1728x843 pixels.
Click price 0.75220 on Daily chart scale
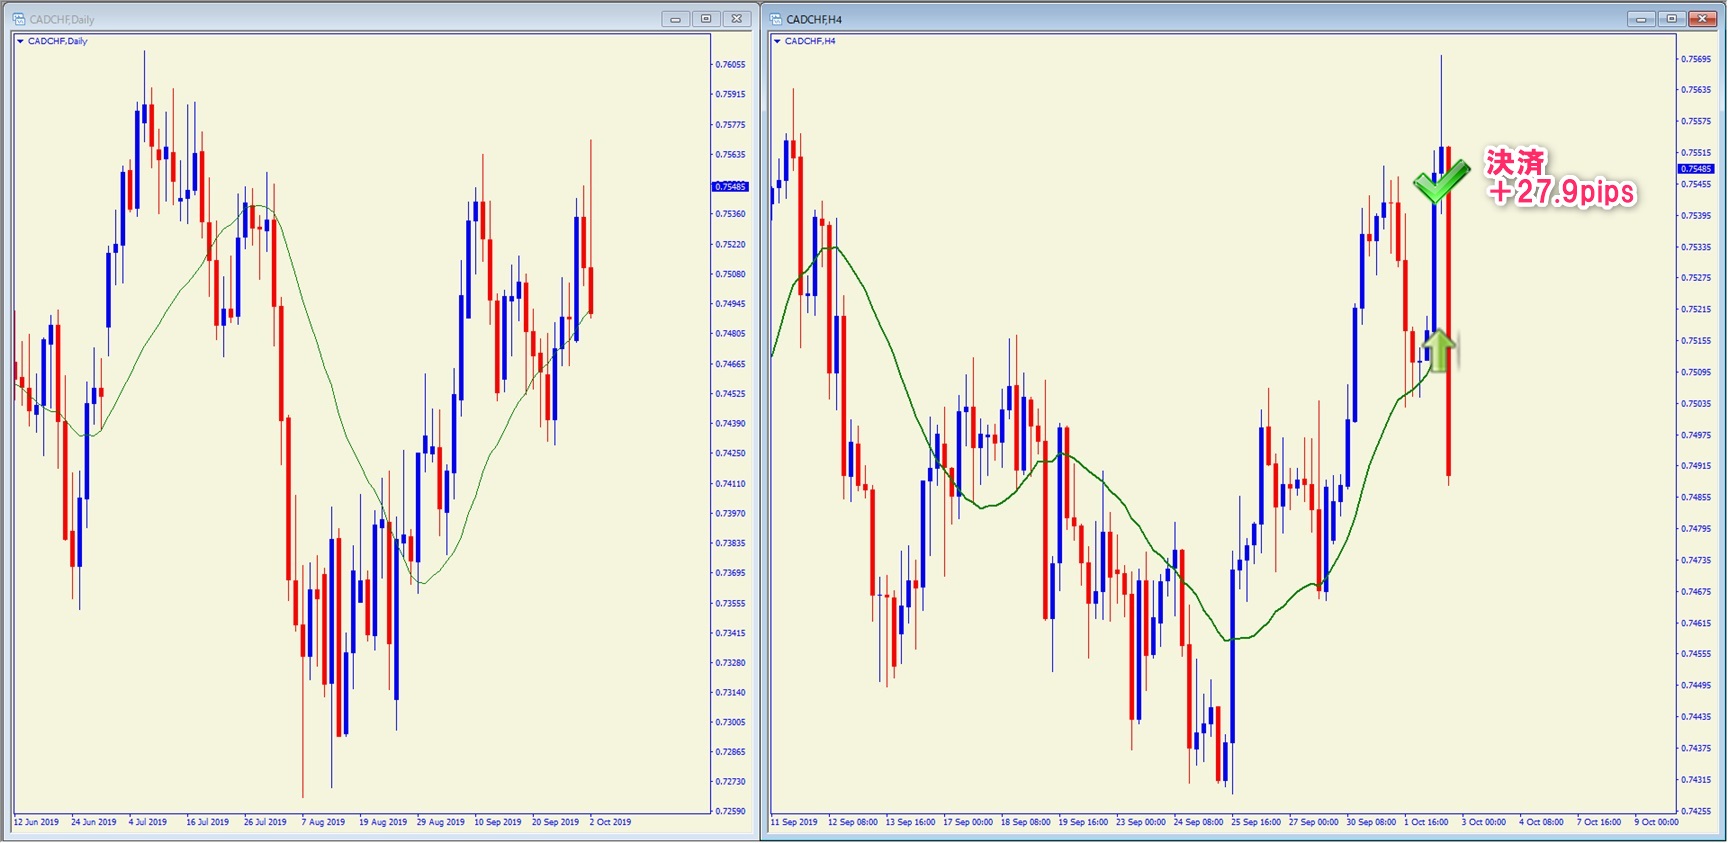click(x=730, y=244)
